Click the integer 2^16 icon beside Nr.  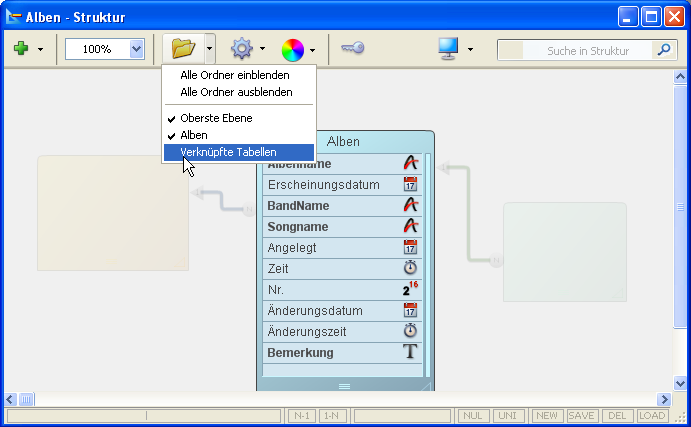coord(410,289)
